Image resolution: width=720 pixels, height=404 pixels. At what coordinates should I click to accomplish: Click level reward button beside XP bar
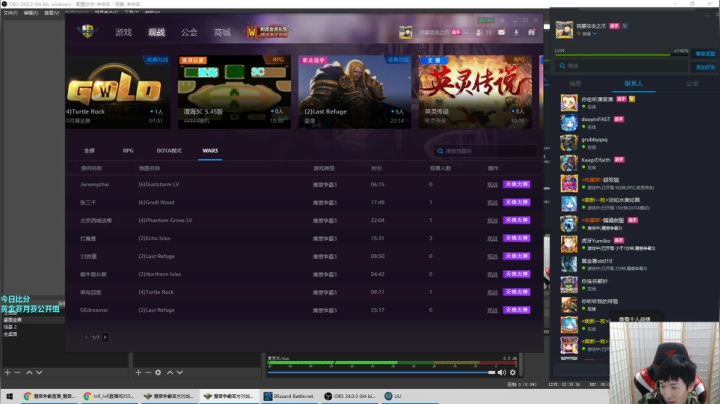click(705, 54)
